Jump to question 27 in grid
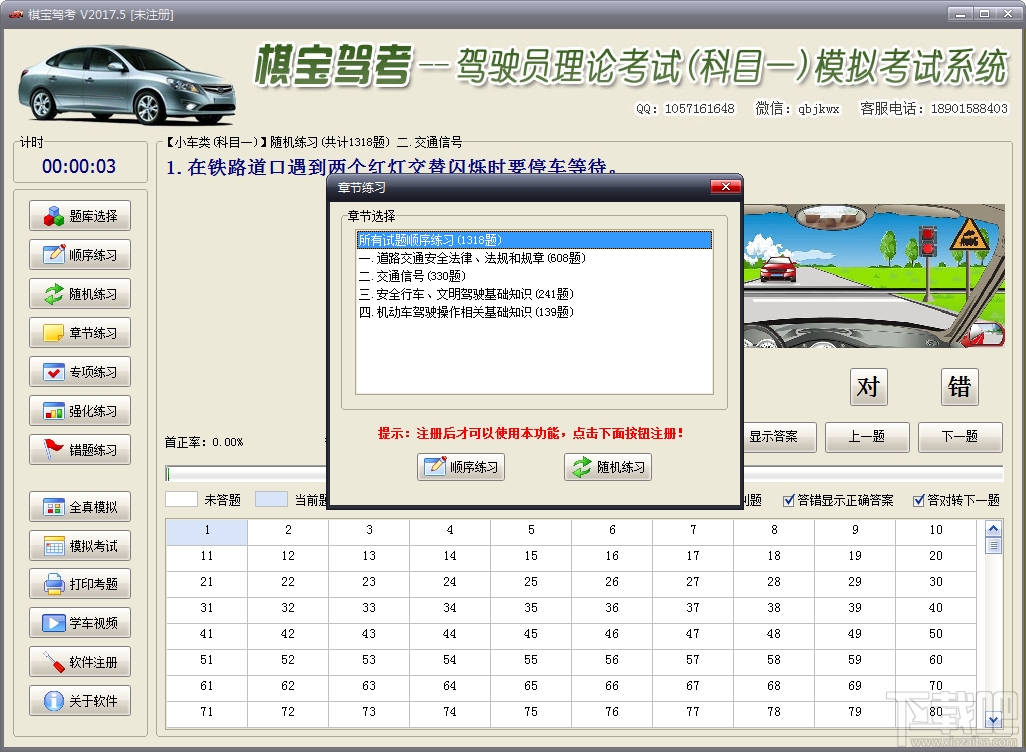Image resolution: width=1026 pixels, height=752 pixels. pos(693,582)
